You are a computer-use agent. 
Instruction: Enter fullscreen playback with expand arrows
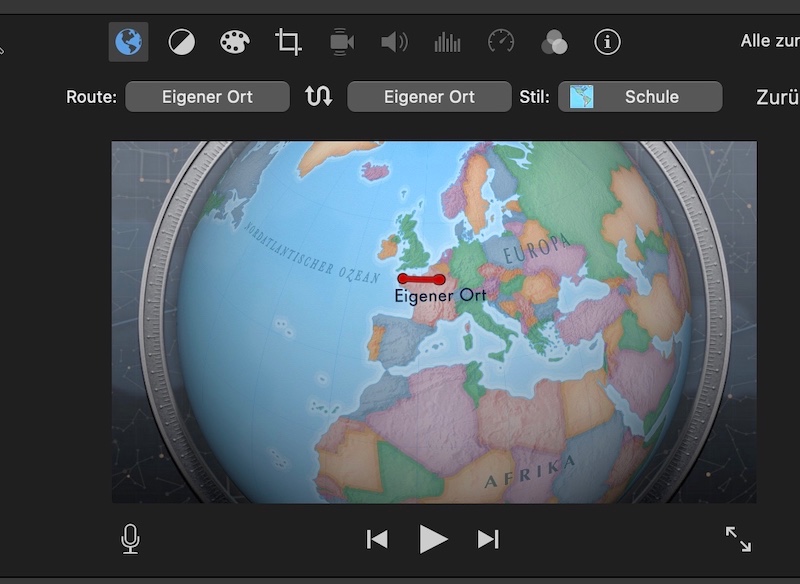pos(738,539)
